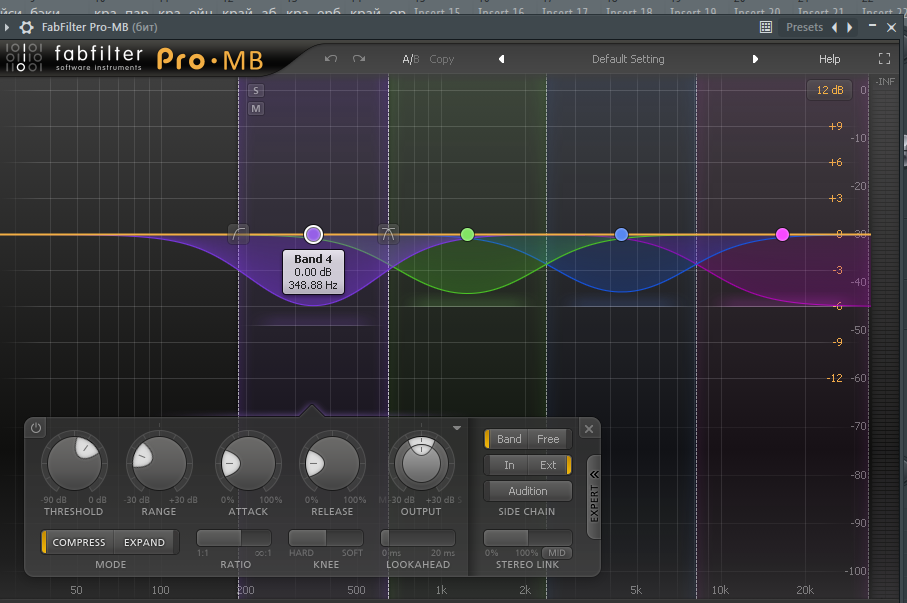Go to the previous Pro-MB preset
The image size is (907, 603).
click(502, 59)
